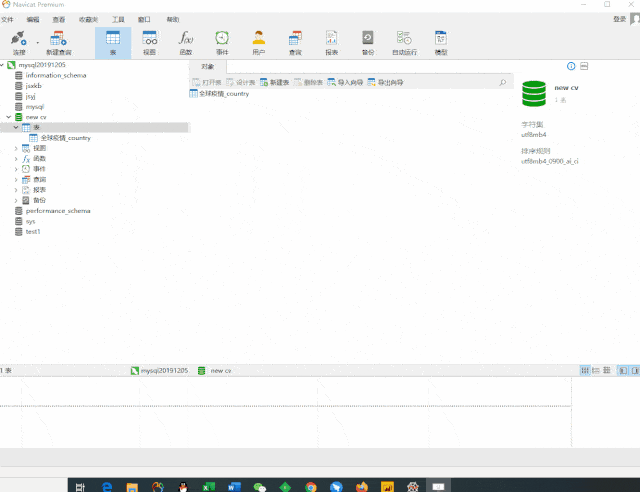
Task: Select the 备份 (Backup) toolbar icon
Action: [368, 42]
